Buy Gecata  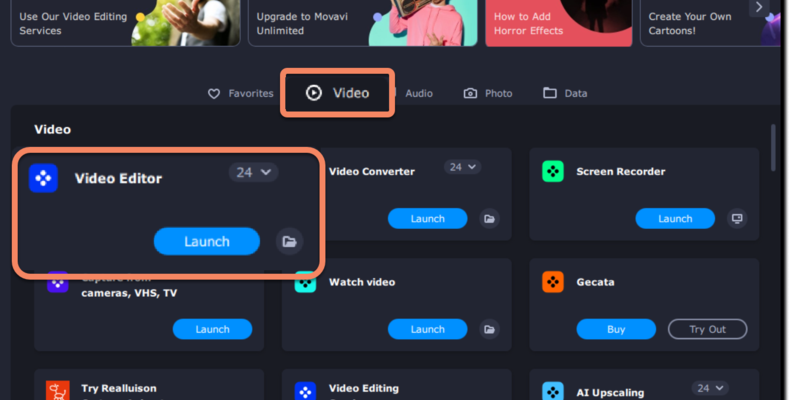(x=616, y=329)
